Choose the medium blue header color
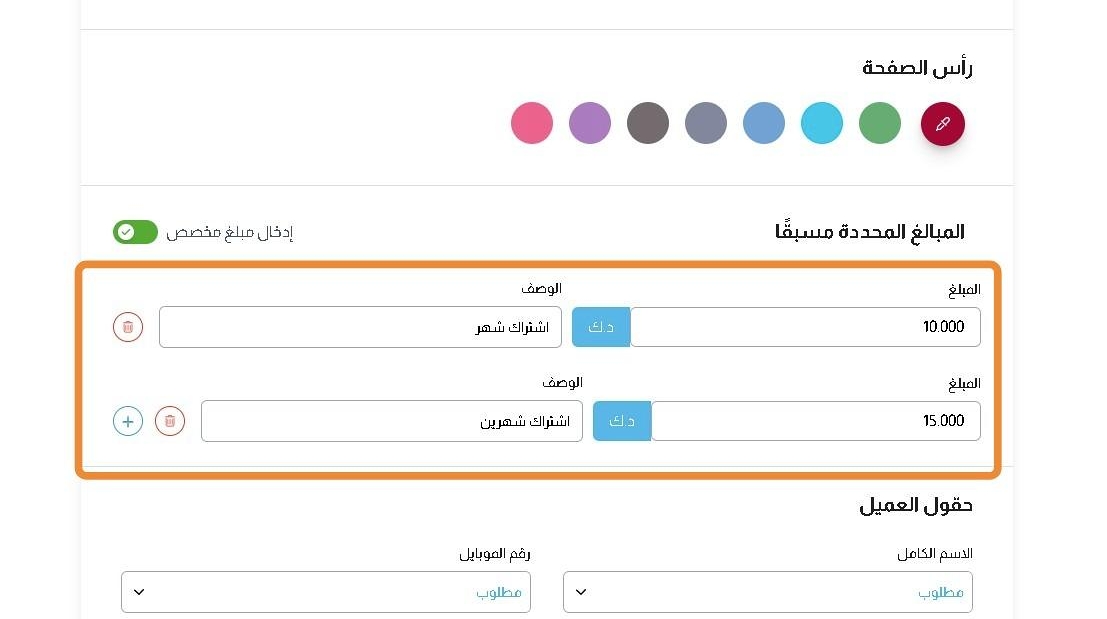The height and width of the screenshot is (619, 1107). (x=763, y=123)
